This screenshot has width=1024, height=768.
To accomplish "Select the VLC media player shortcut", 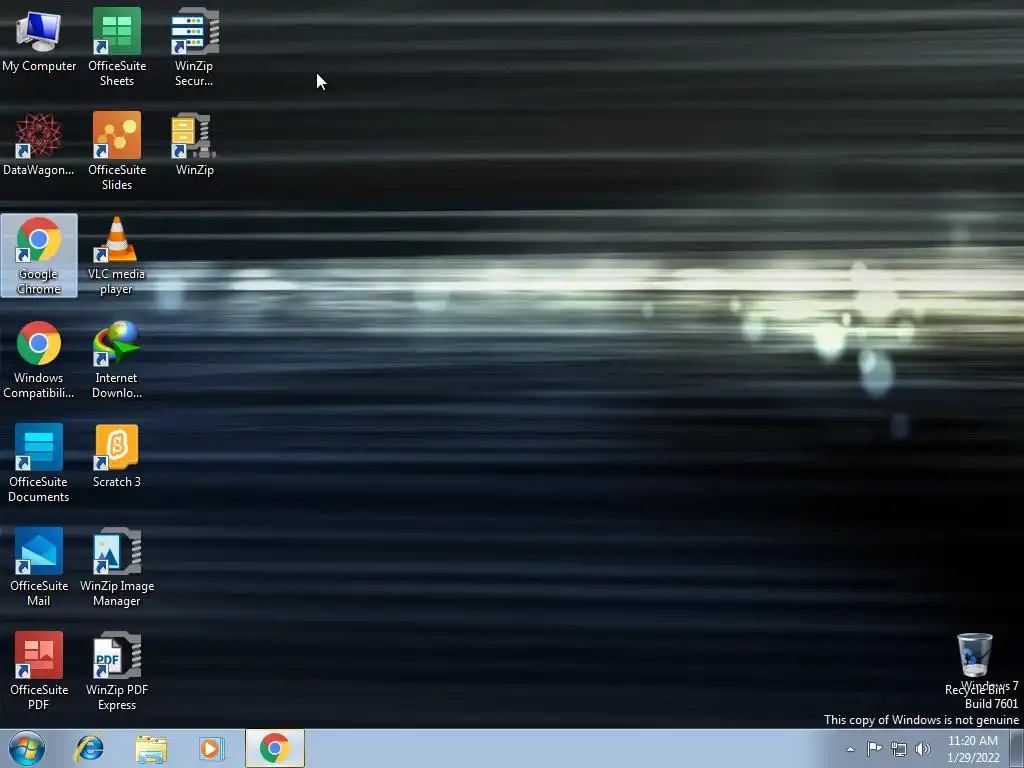I will (x=116, y=255).
